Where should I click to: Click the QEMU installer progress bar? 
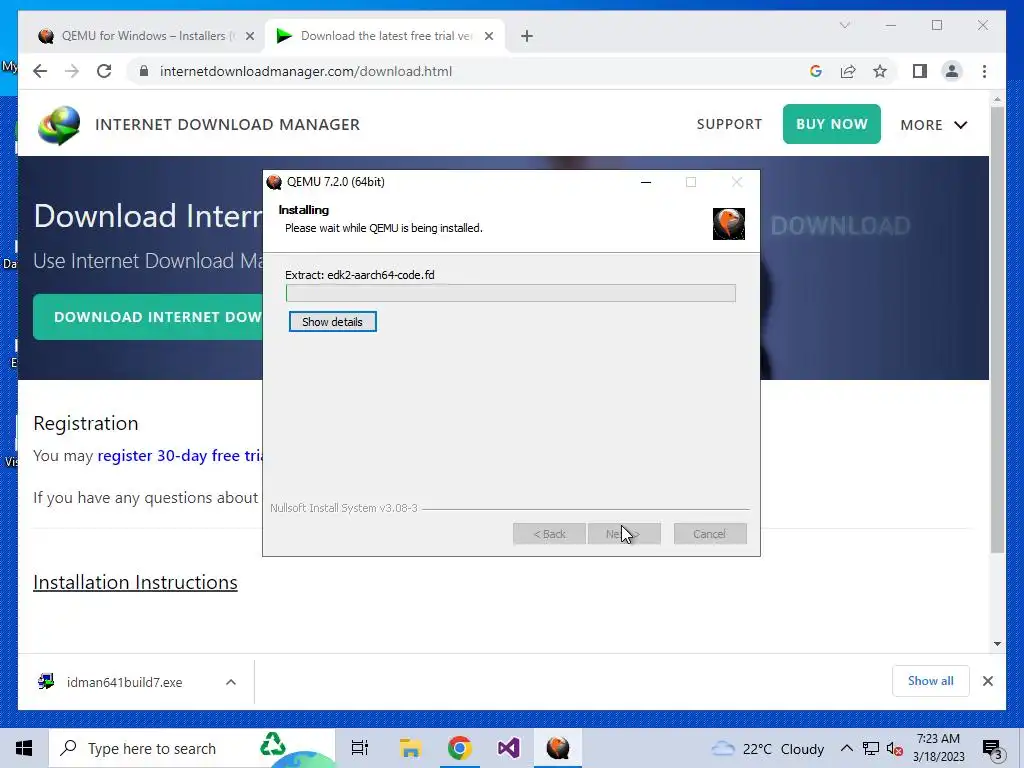[511, 293]
